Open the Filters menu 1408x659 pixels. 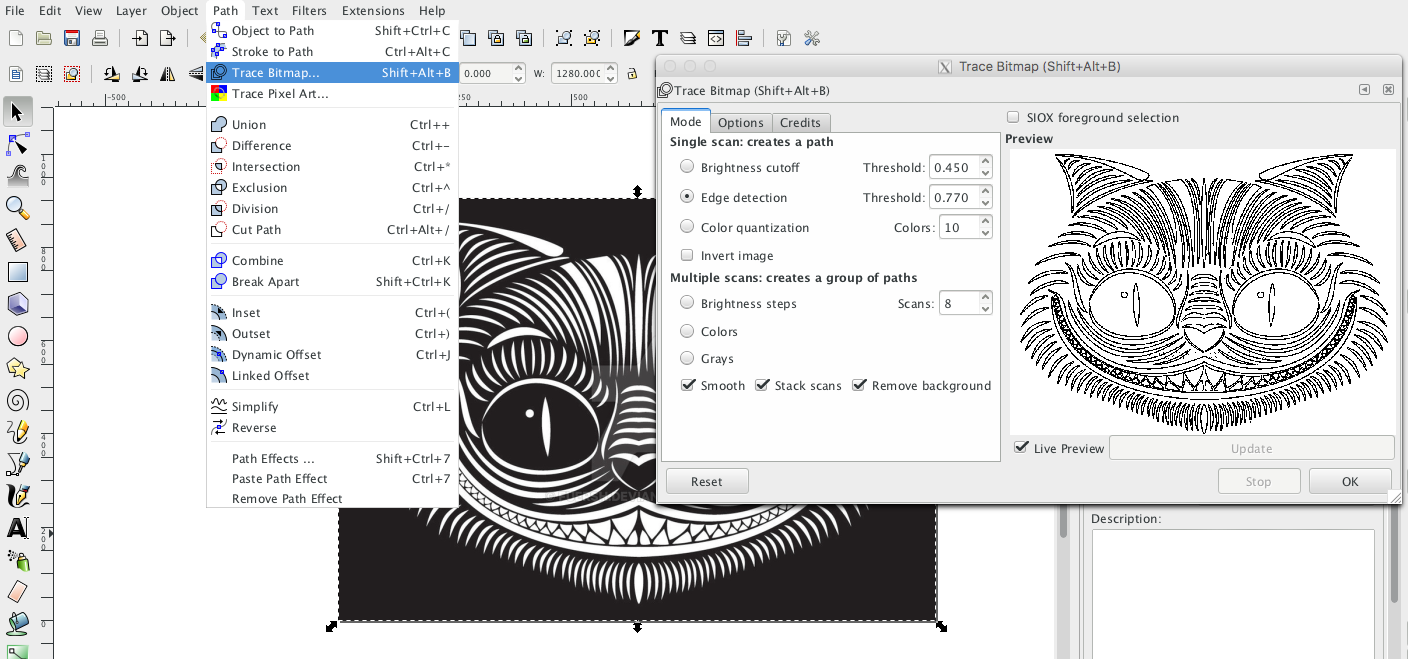pyautogui.click(x=309, y=10)
